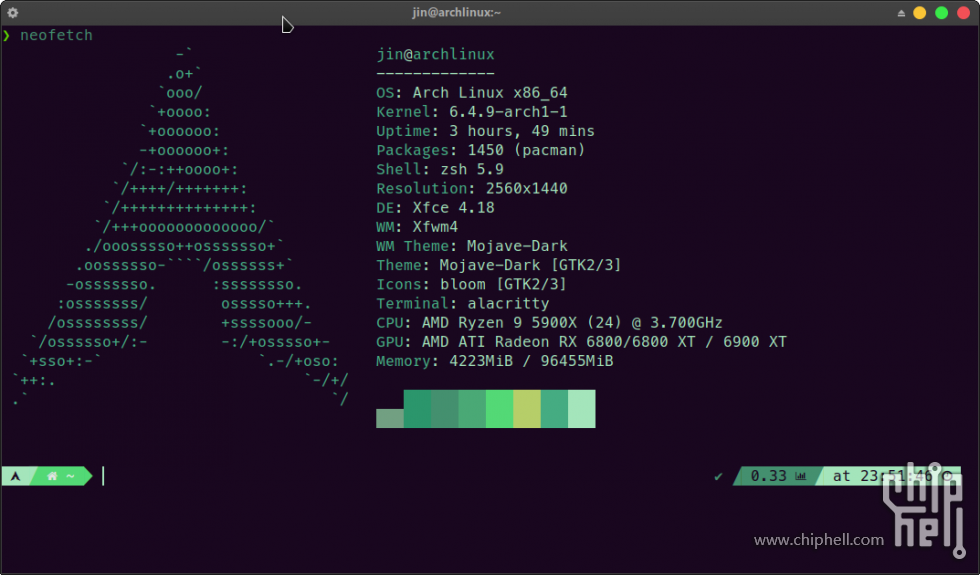Image resolution: width=980 pixels, height=575 pixels.
Task: Click the green maximize button
Action: point(942,13)
